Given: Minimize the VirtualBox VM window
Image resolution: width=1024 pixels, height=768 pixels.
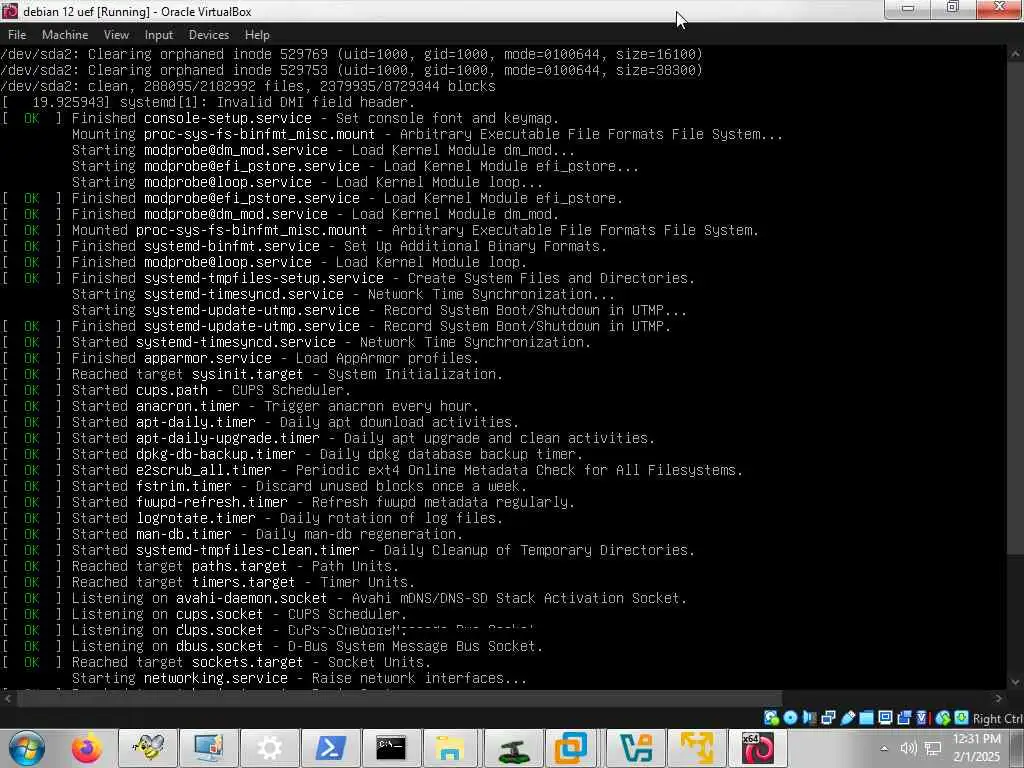Looking at the screenshot, I should coord(908,8).
